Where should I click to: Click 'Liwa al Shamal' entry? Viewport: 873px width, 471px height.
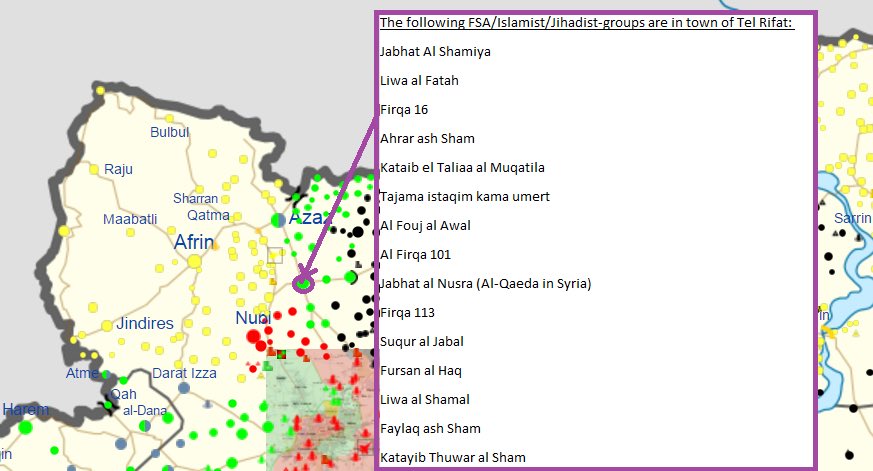point(425,400)
